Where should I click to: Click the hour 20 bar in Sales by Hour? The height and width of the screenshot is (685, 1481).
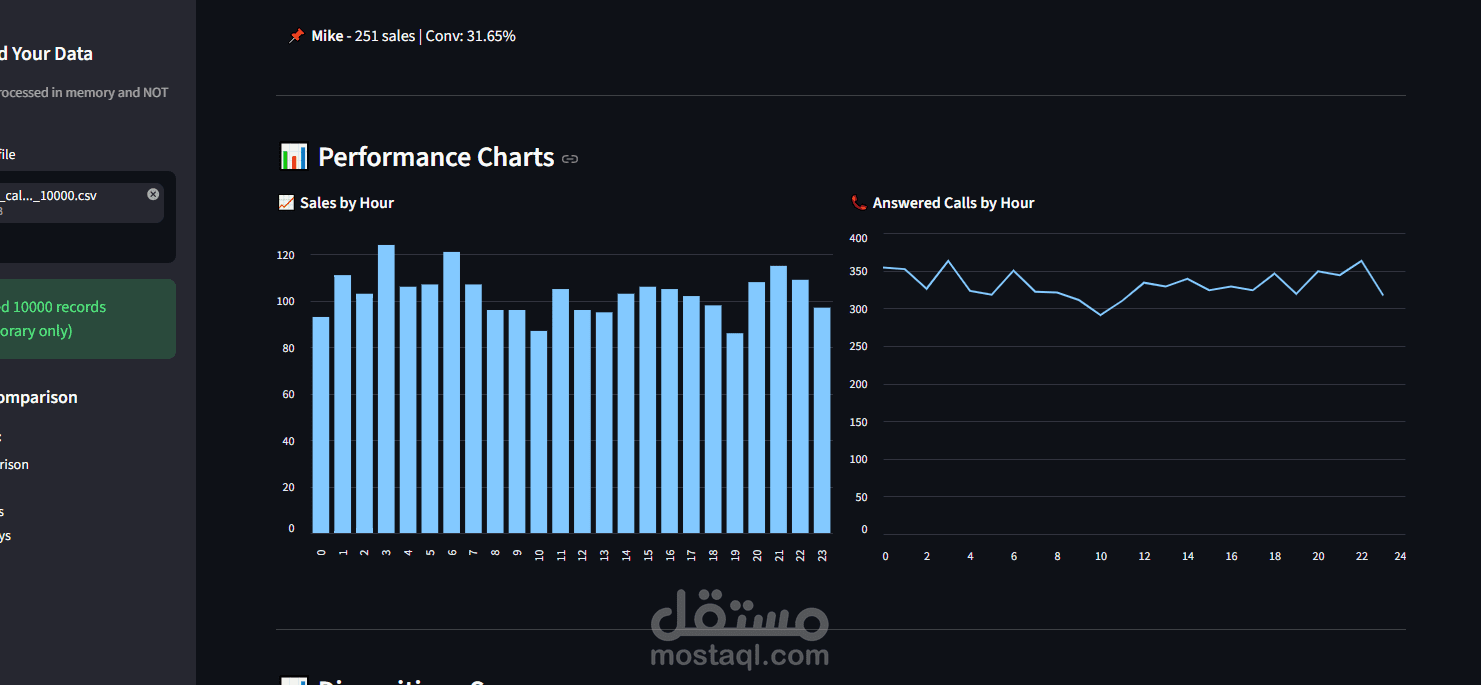tap(757, 408)
